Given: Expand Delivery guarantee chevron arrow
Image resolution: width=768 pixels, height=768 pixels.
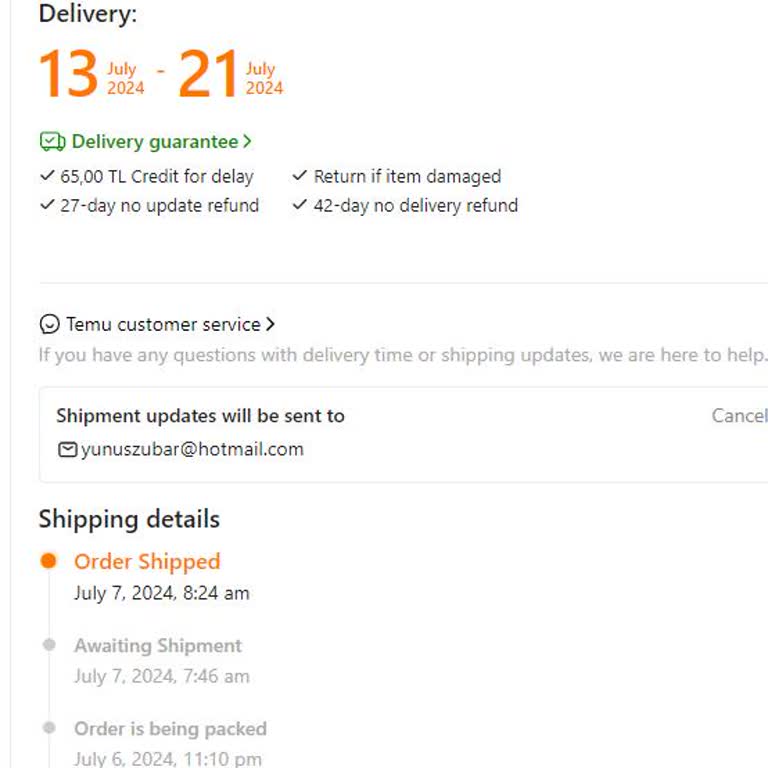Looking at the screenshot, I should [x=247, y=142].
